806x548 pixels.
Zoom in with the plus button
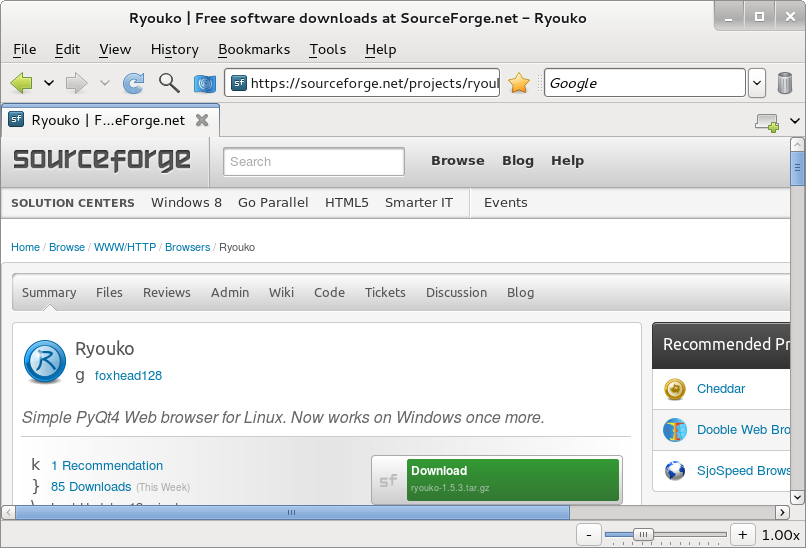point(742,535)
